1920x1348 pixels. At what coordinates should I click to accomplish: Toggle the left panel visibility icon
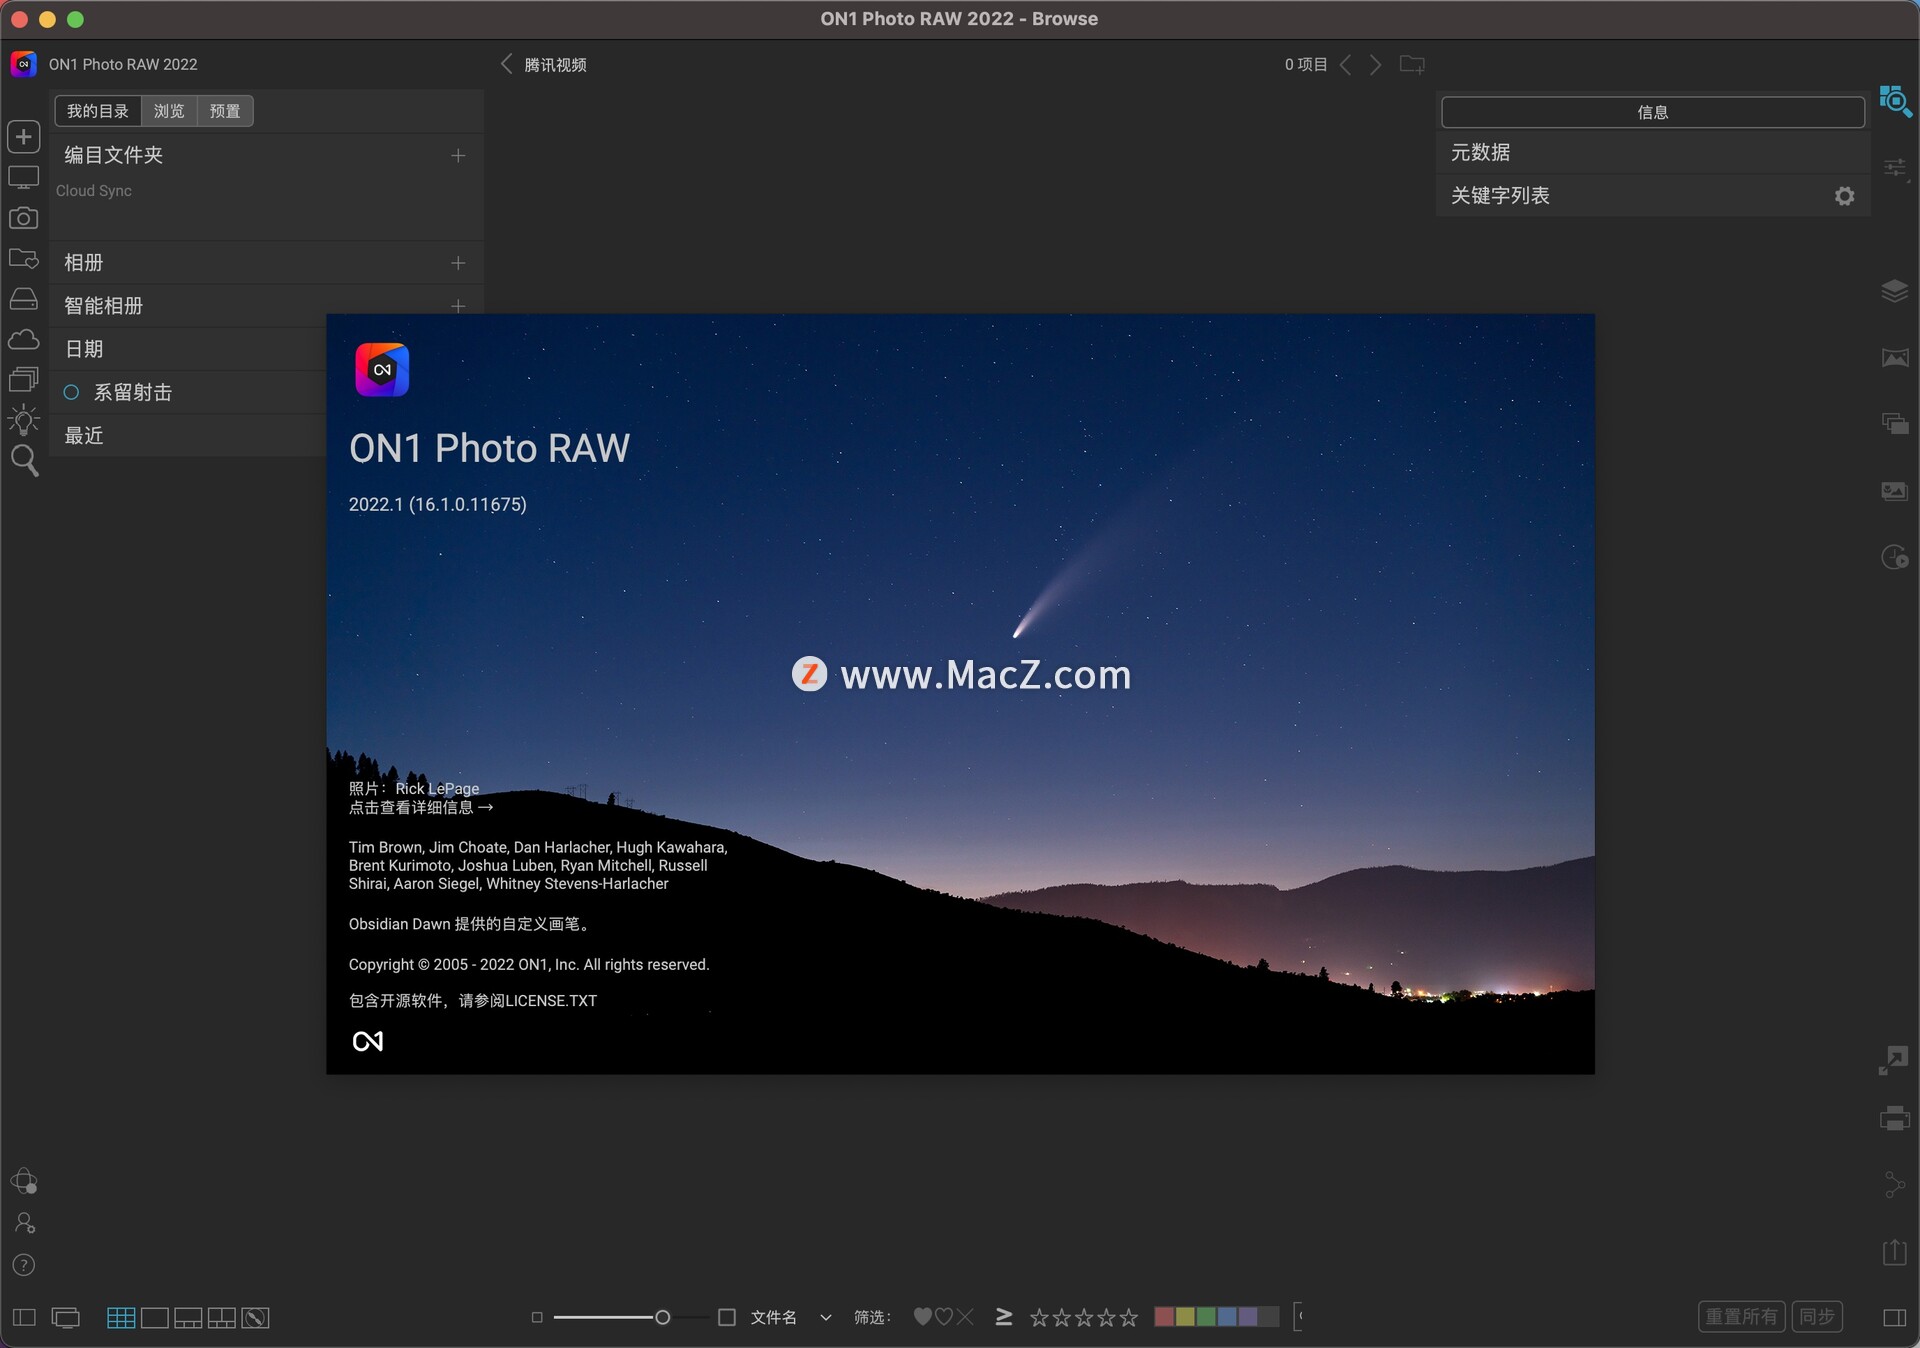pyautogui.click(x=24, y=1318)
